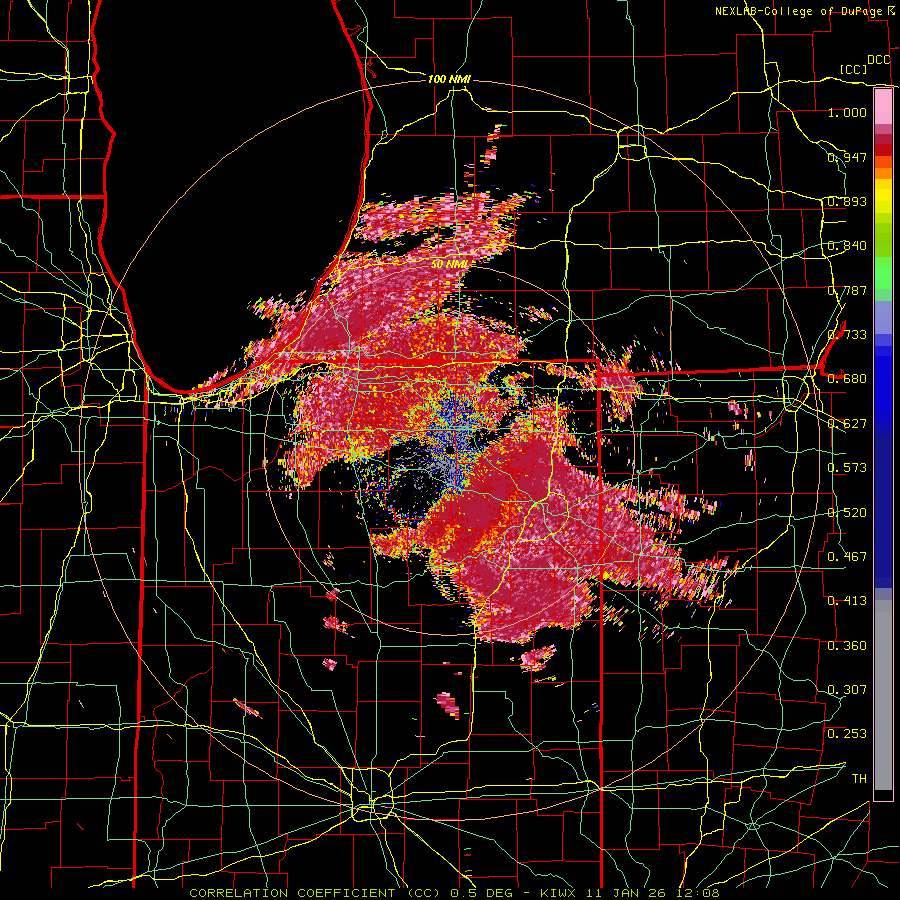Click the TH label beside the color bar
This screenshot has width=900, height=900.
(859, 779)
